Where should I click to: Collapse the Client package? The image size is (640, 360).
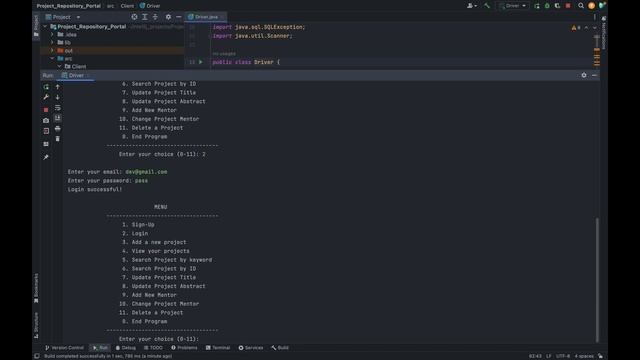[60, 66]
